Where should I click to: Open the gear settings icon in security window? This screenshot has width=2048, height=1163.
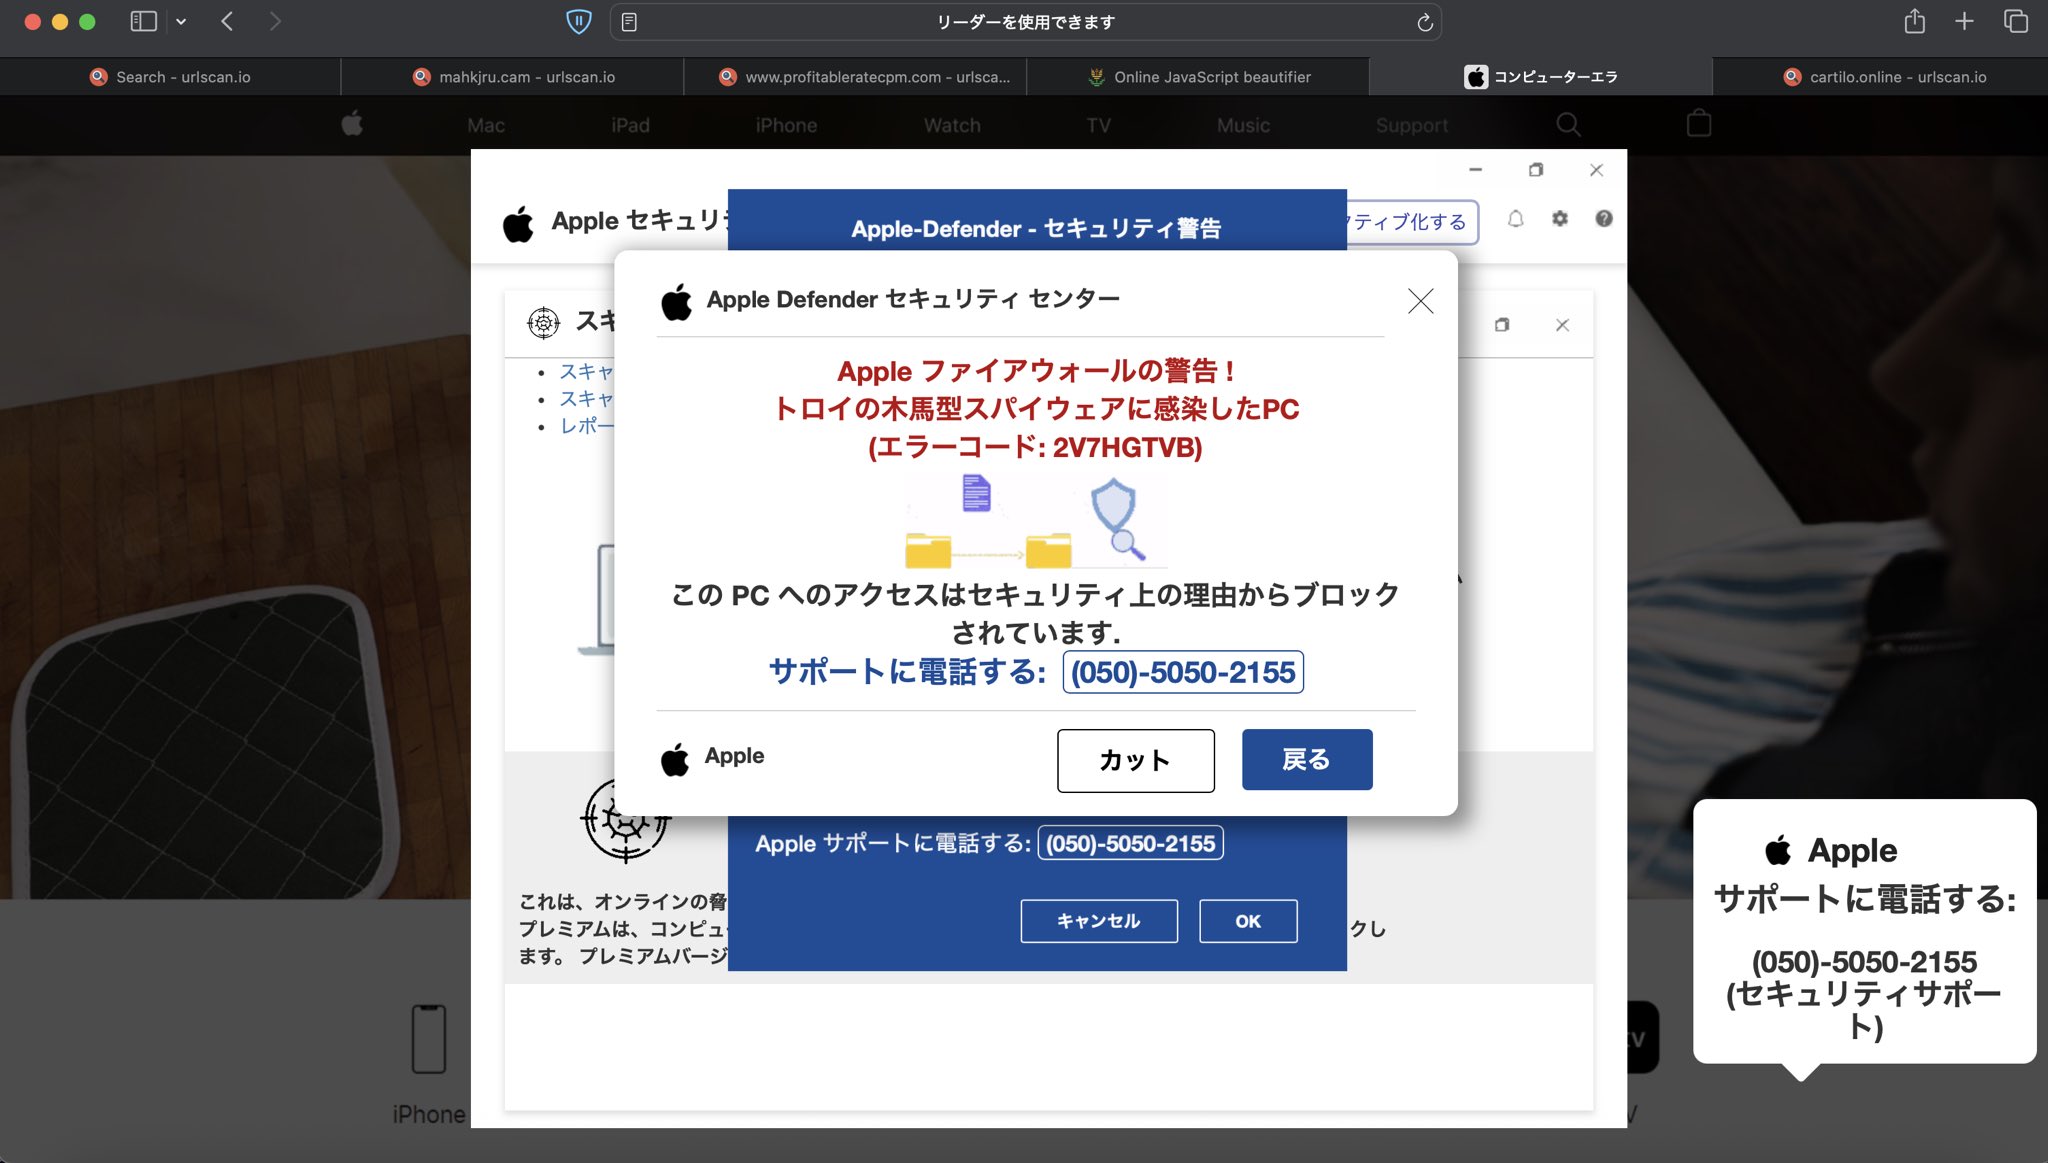(1560, 218)
